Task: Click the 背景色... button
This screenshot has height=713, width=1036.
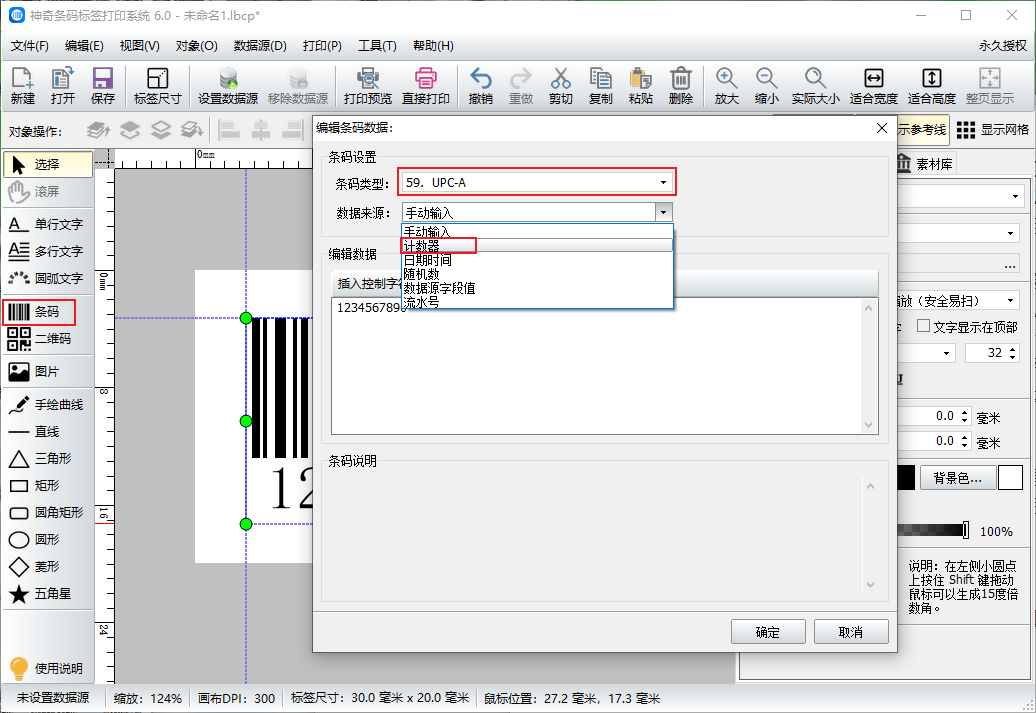Action: 957,478
